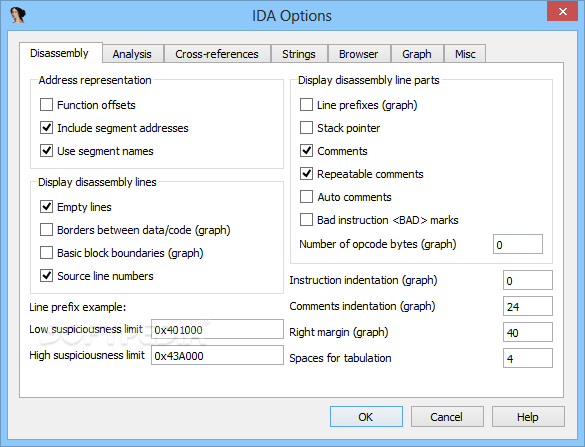Open the Cross-references tab
Image resolution: width=585 pixels, height=447 pixels.
pyautogui.click(x=217, y=54)
